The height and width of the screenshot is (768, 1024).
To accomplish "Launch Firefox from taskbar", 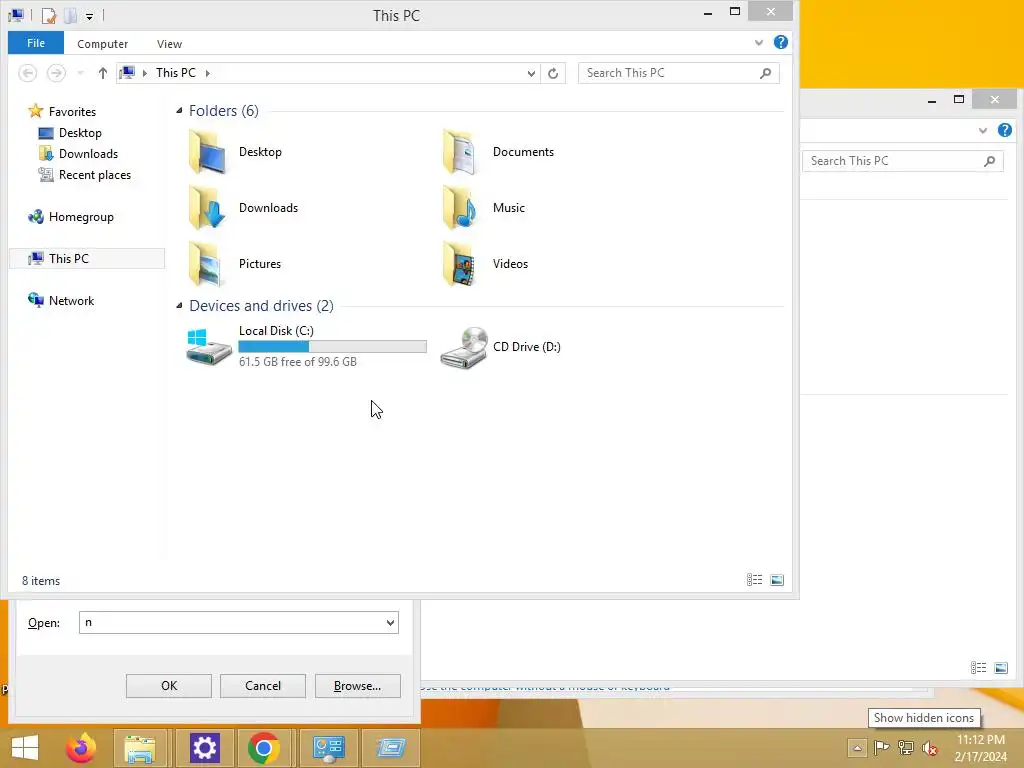I will click(x=81, y=748).
